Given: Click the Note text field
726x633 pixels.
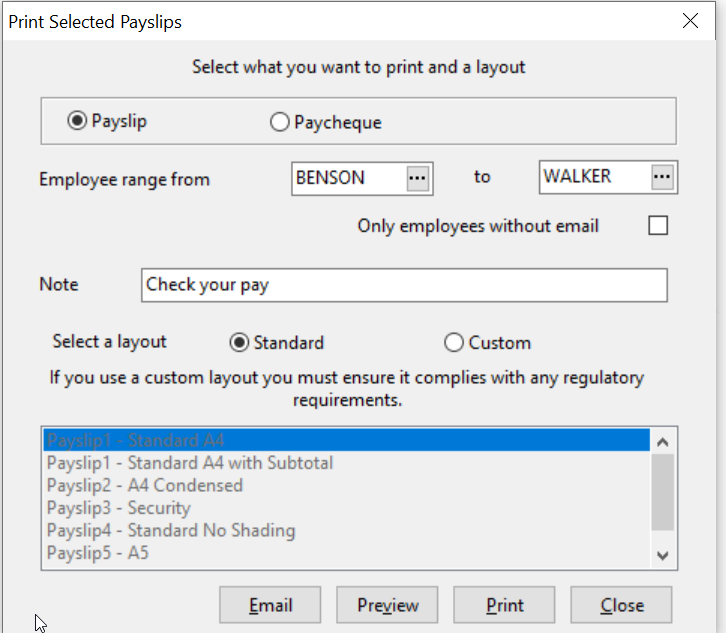Looking at the screenshot, I should tap(404, 285).
